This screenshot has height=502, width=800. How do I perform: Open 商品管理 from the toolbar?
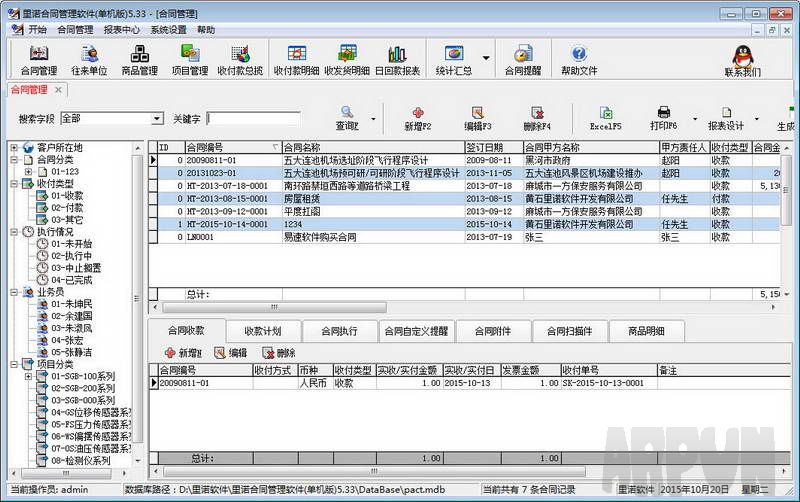point(139,59)
